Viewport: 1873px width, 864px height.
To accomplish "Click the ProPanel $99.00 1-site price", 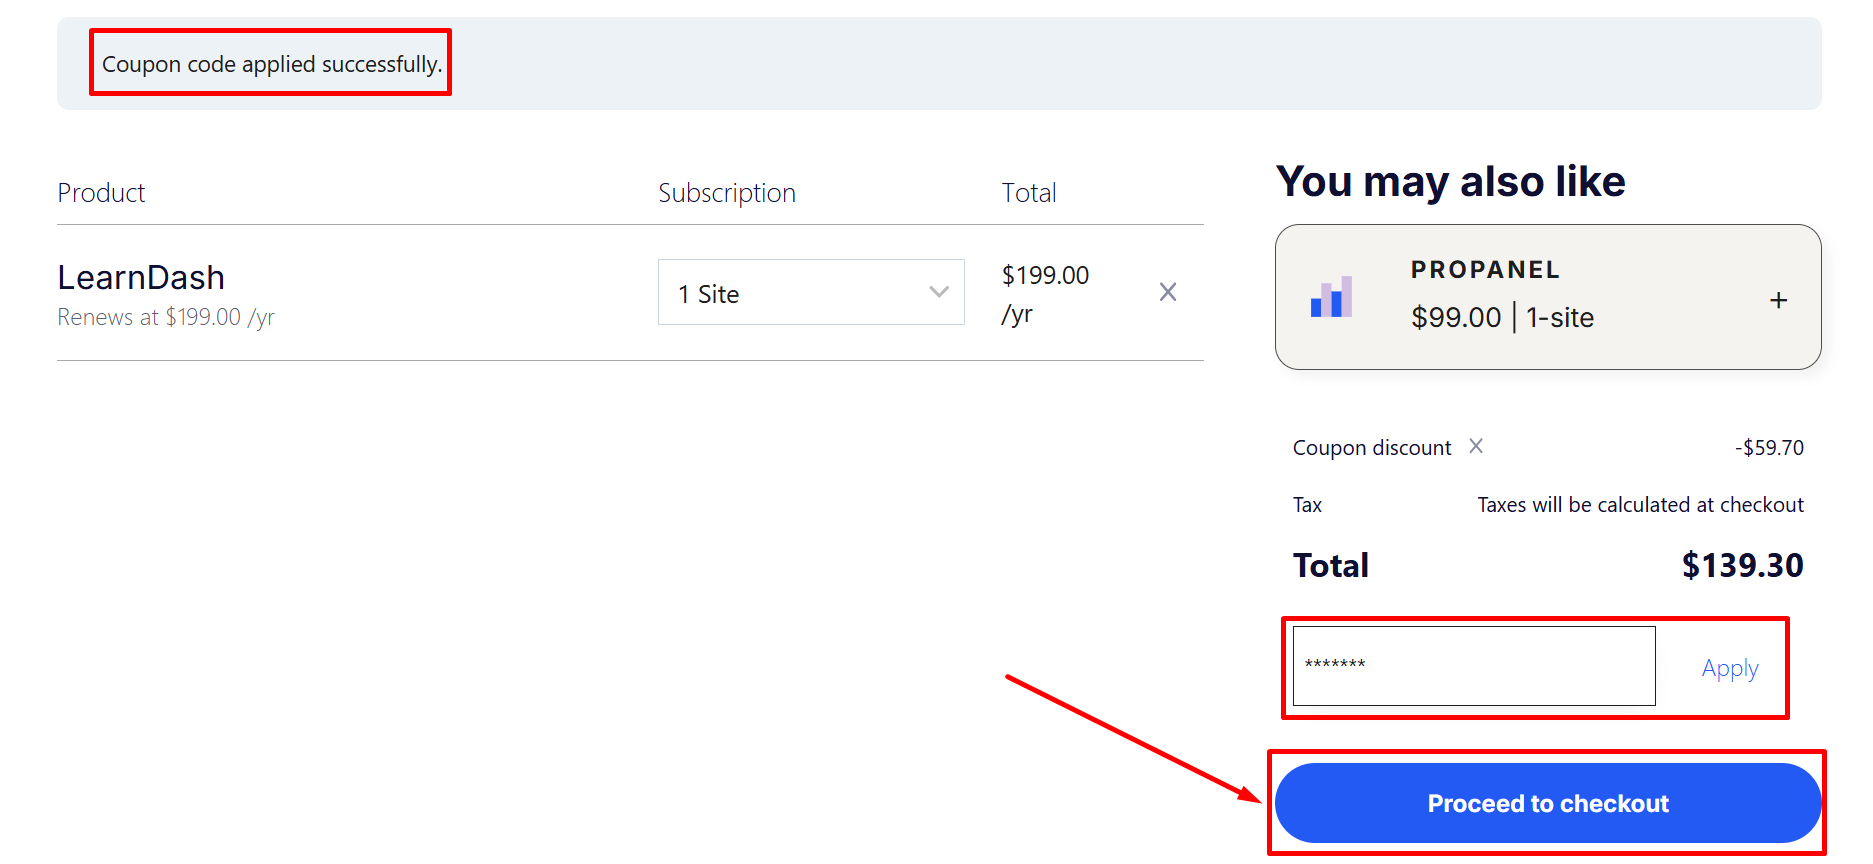I will tap(1502, 318).
